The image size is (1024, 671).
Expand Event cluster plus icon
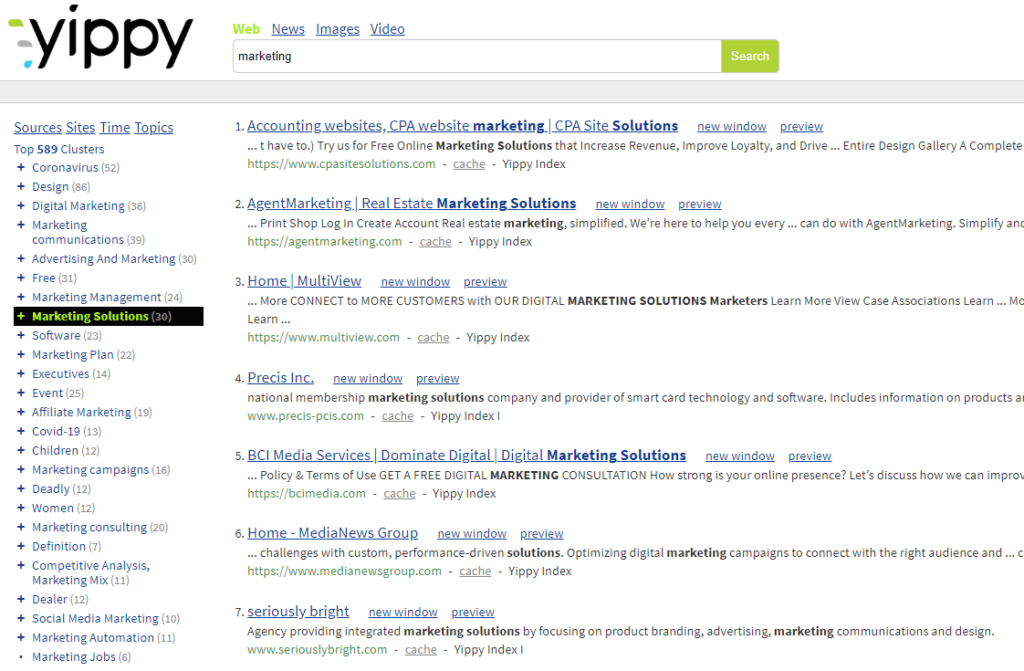click(21, 393)
